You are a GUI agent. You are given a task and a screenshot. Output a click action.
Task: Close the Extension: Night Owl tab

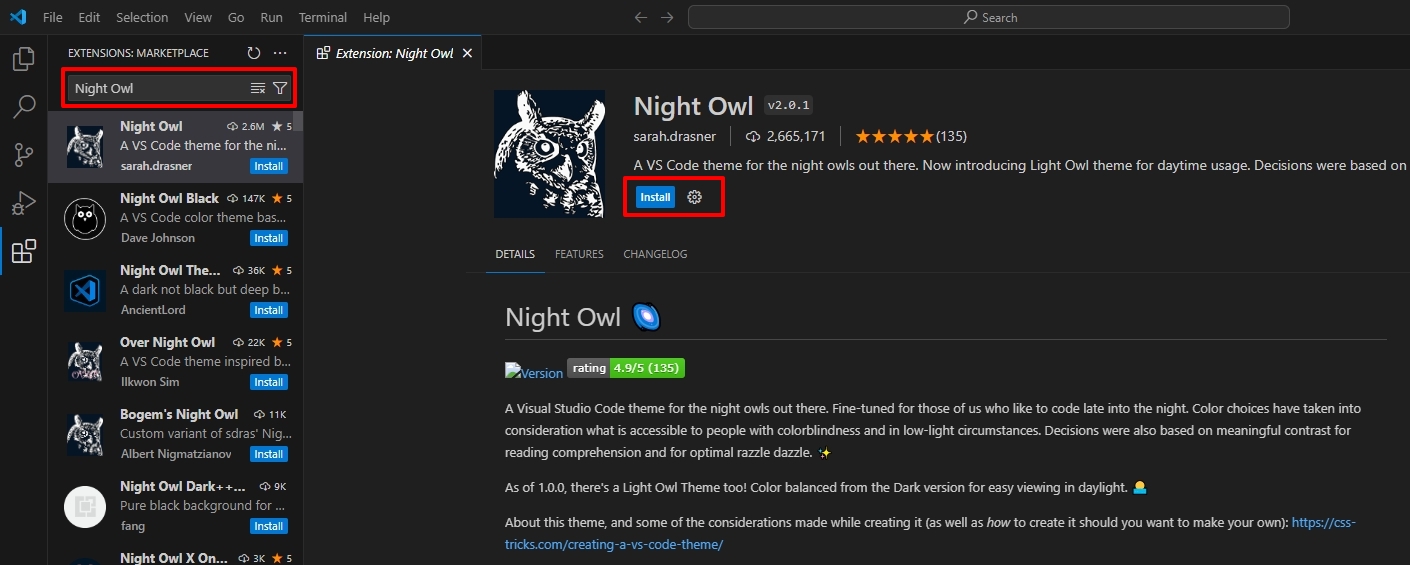click(x=467, y=53)
